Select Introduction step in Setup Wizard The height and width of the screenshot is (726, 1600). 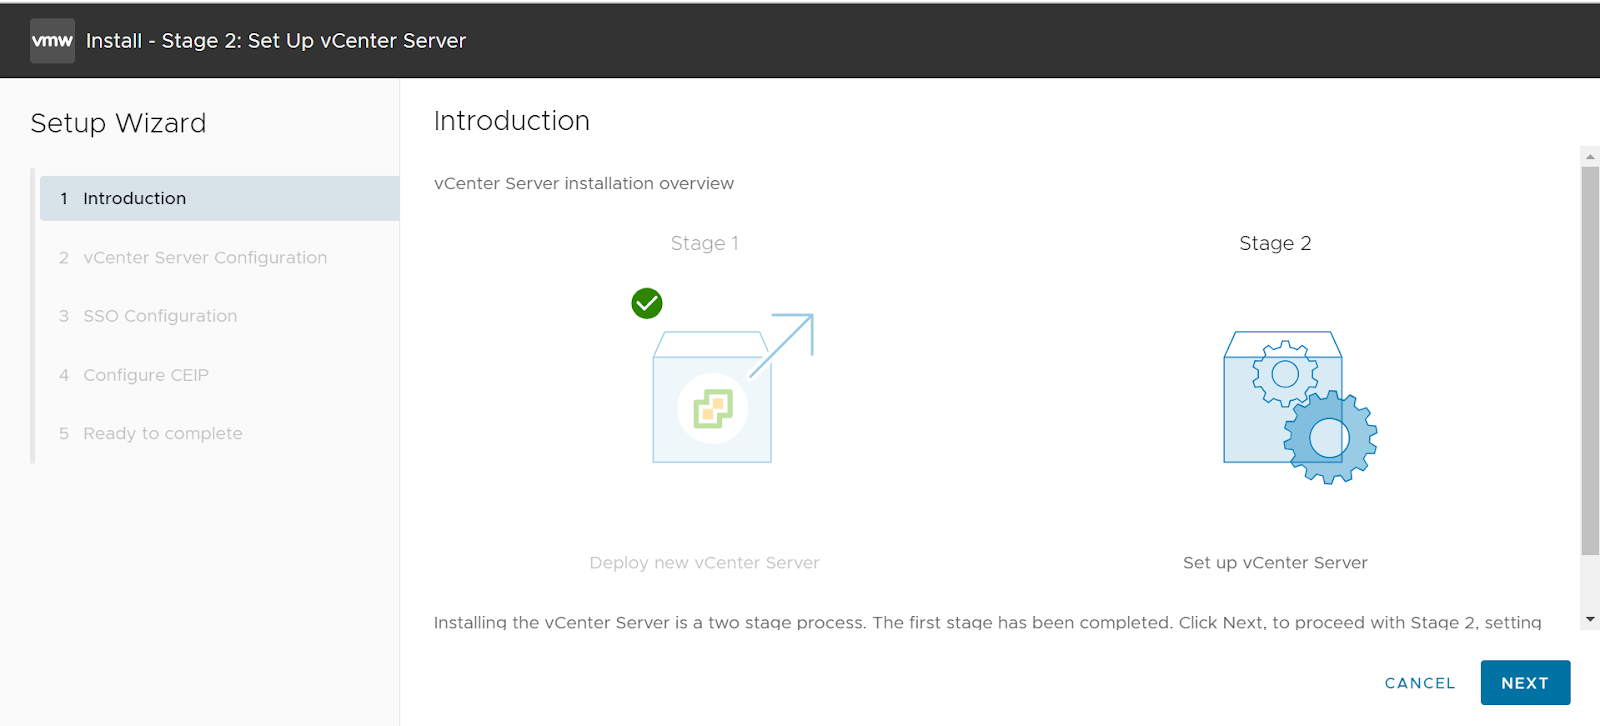[x=219, y=198]
